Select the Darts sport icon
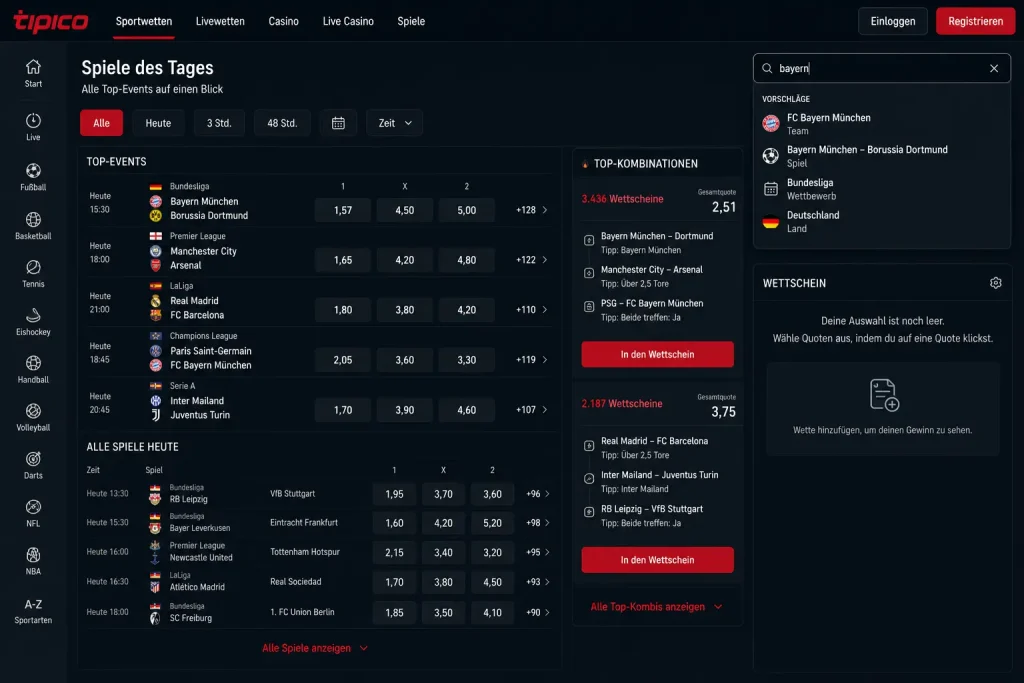This screenshot has height=683, width=1024. point(33,459)
